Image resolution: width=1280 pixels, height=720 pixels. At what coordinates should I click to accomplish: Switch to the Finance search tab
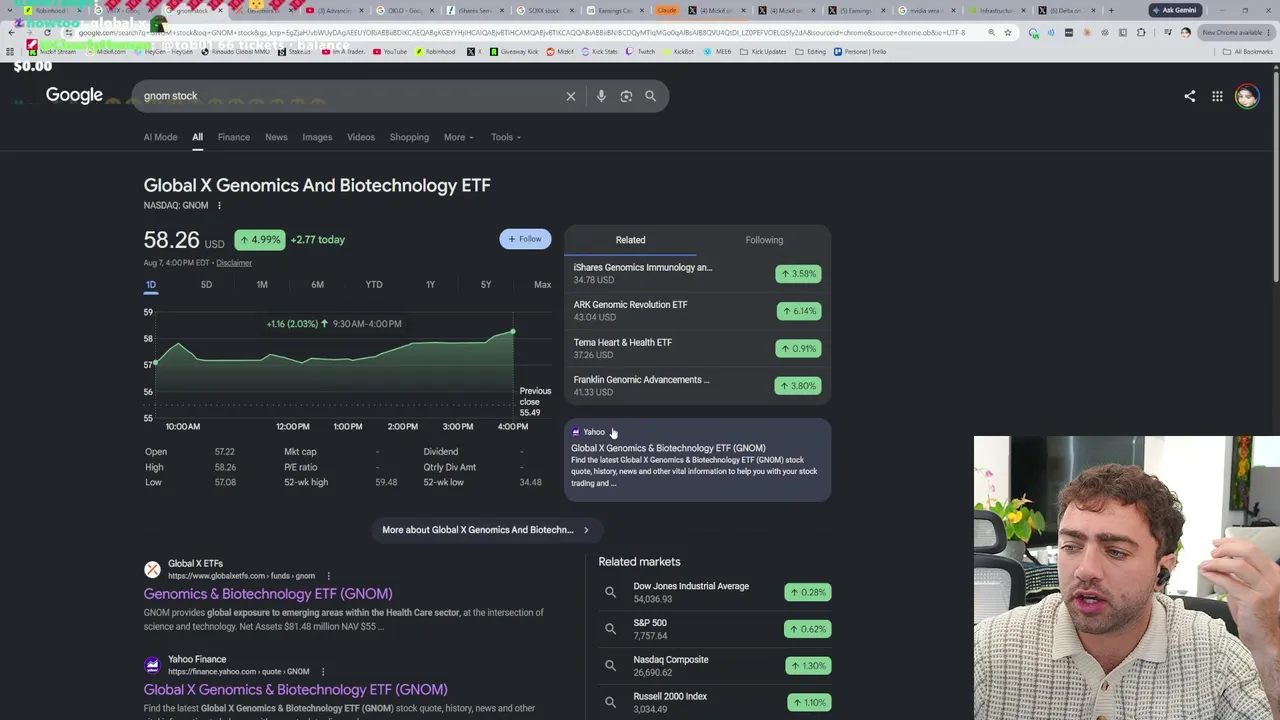(234, 137)
